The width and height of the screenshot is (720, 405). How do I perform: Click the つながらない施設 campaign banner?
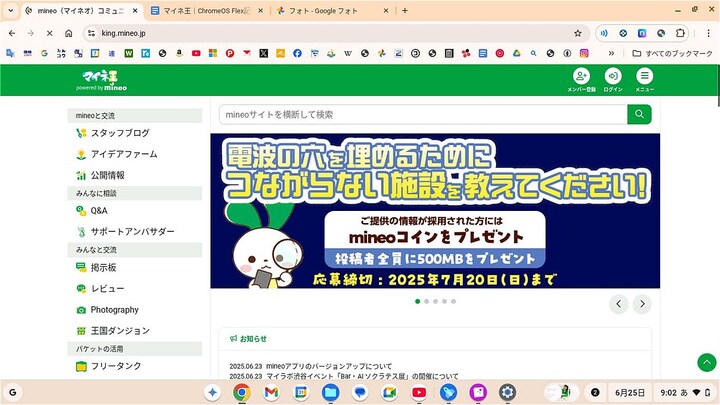(435, 211)
